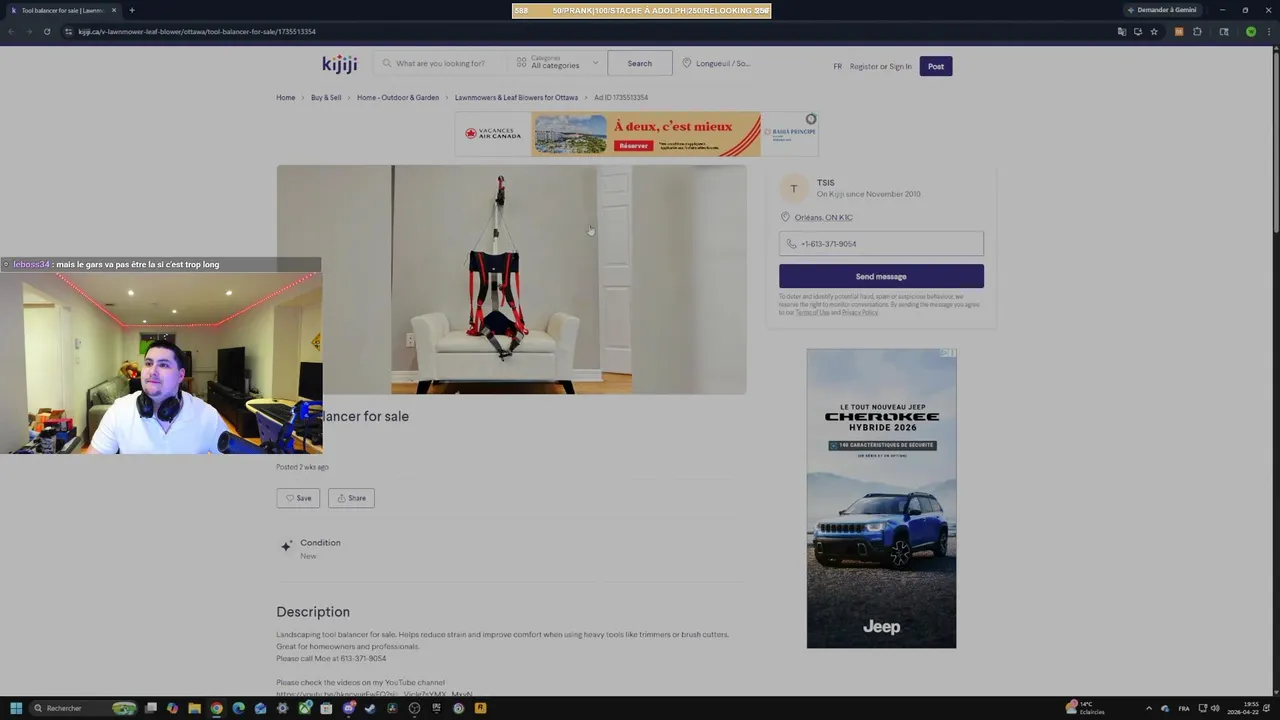
Task: Click the Search button
Action: (x=639, y=63)
